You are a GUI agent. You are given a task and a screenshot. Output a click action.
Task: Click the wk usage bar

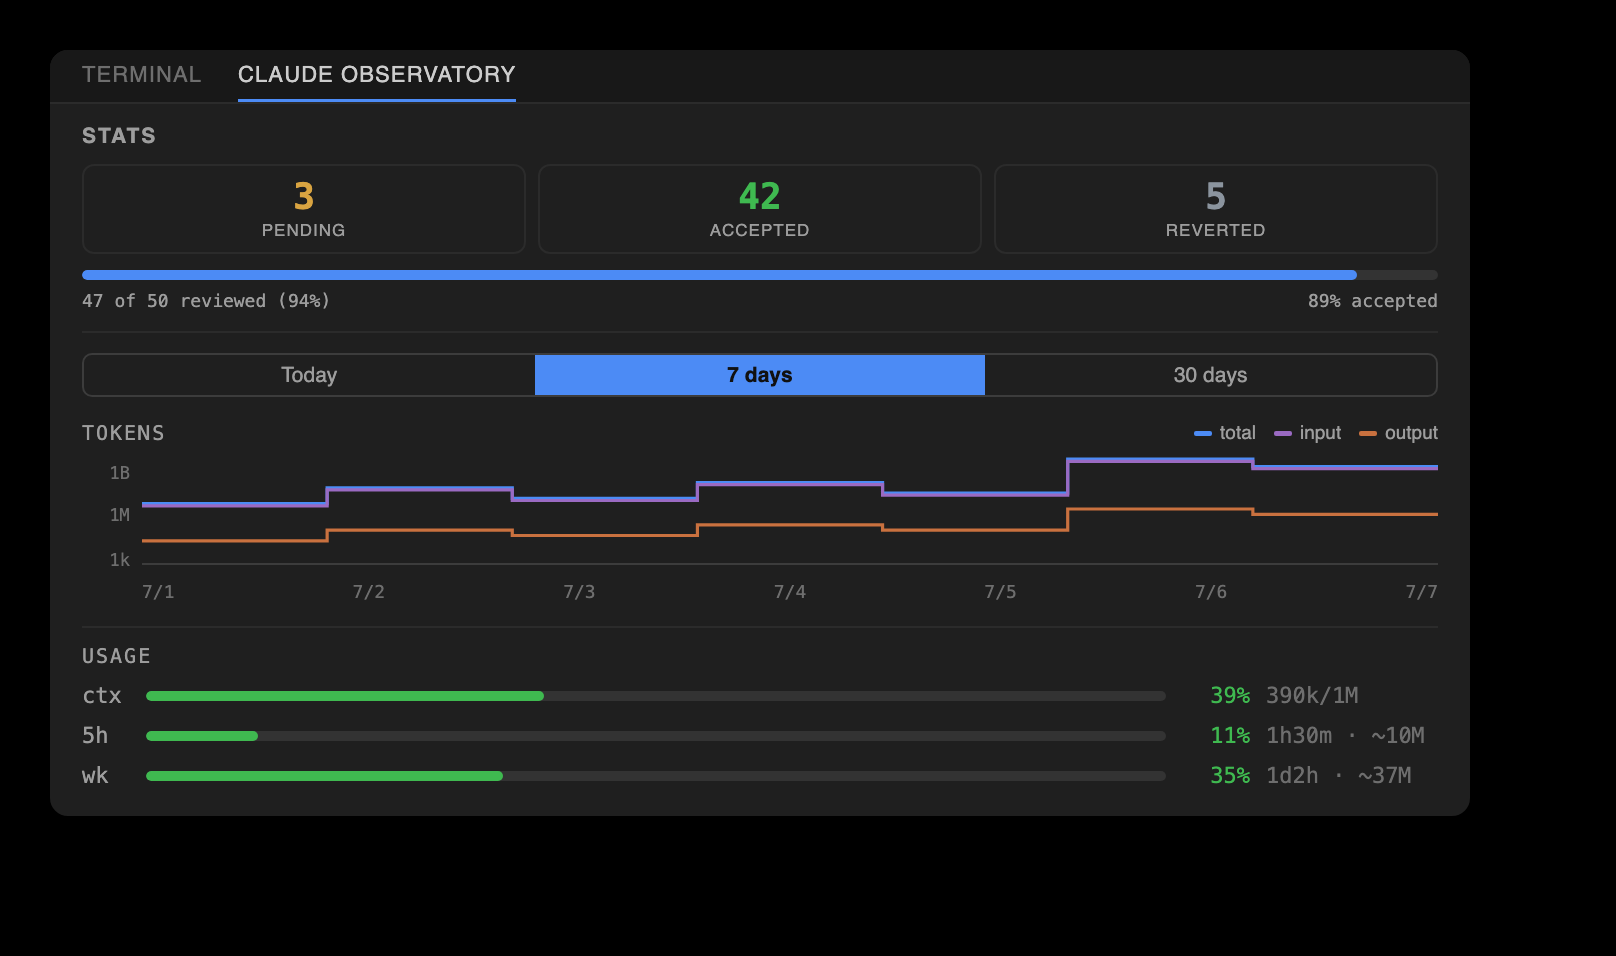pyautogui.click(x=656, y=776)
